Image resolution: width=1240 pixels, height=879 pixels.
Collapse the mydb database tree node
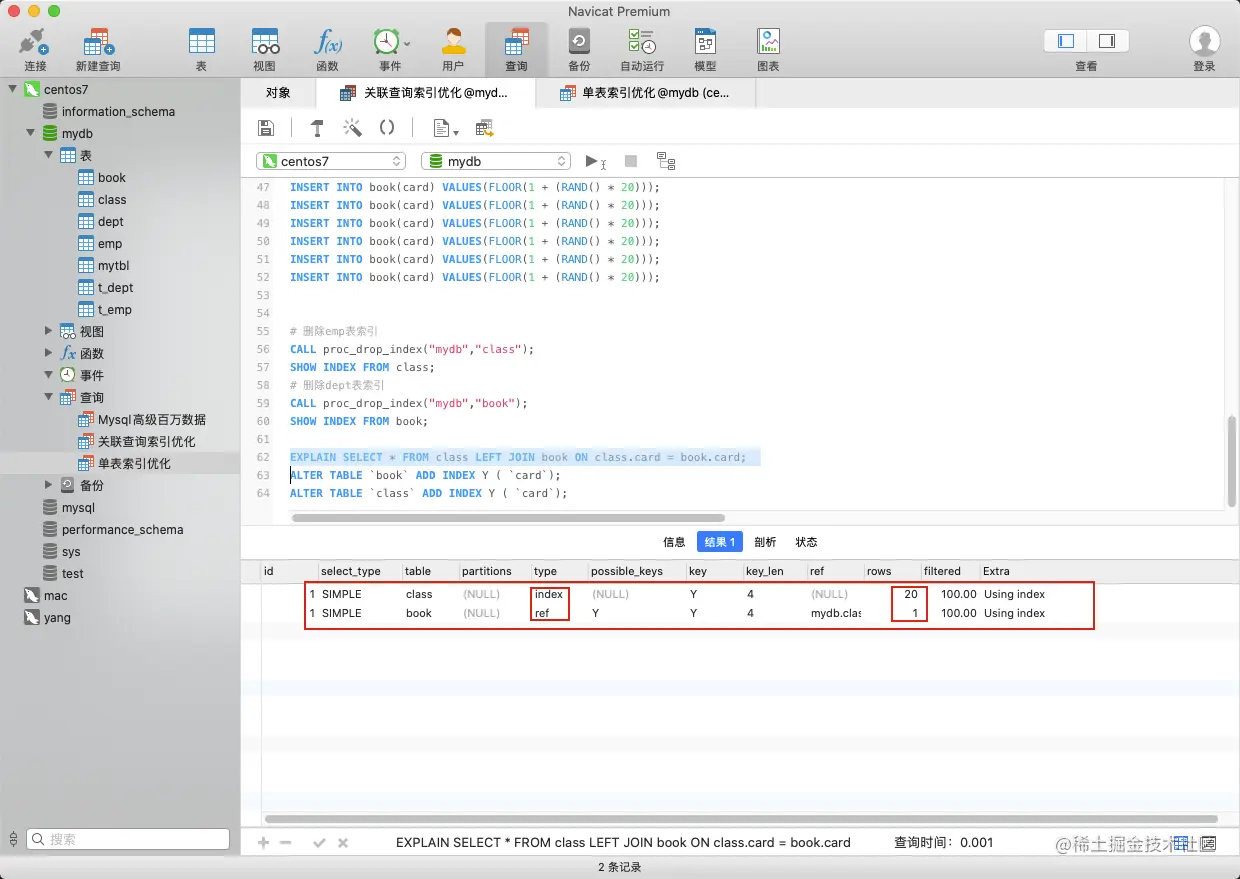click(31, 133)
